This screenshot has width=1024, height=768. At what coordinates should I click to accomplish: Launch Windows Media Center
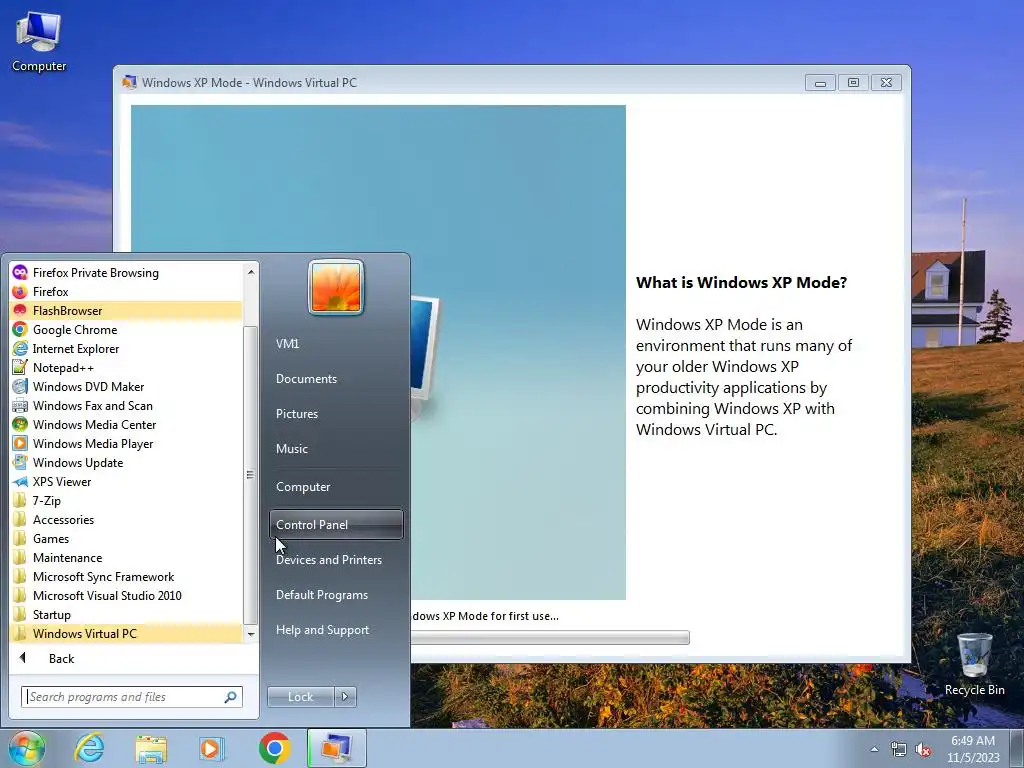point(126,424)
